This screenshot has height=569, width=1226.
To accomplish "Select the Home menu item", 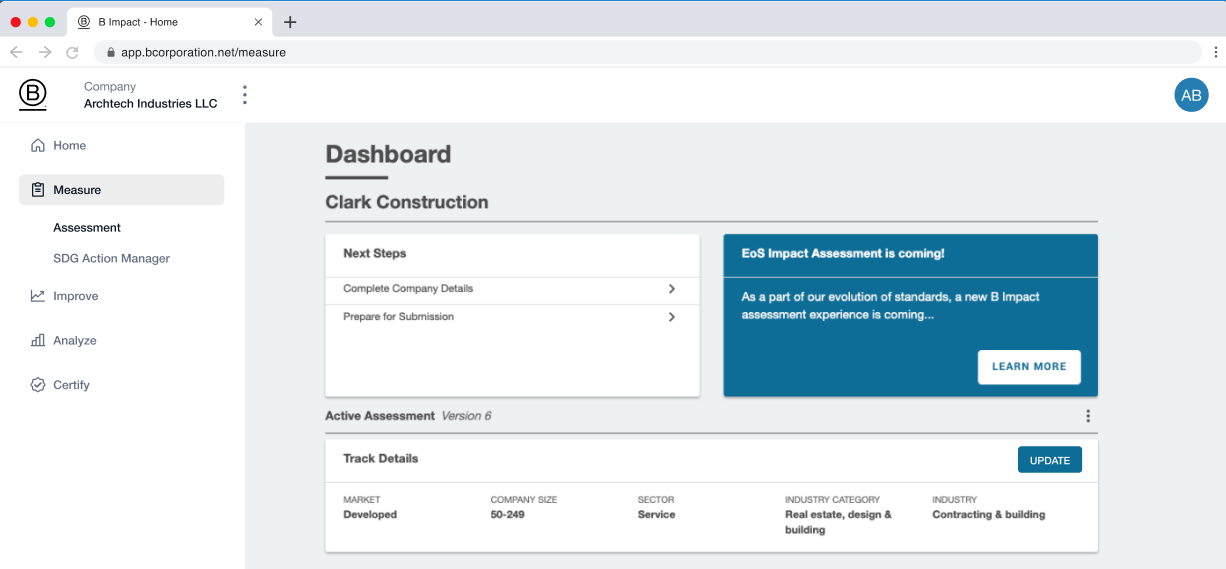I will pyautogui.click(x=122, y=145).
